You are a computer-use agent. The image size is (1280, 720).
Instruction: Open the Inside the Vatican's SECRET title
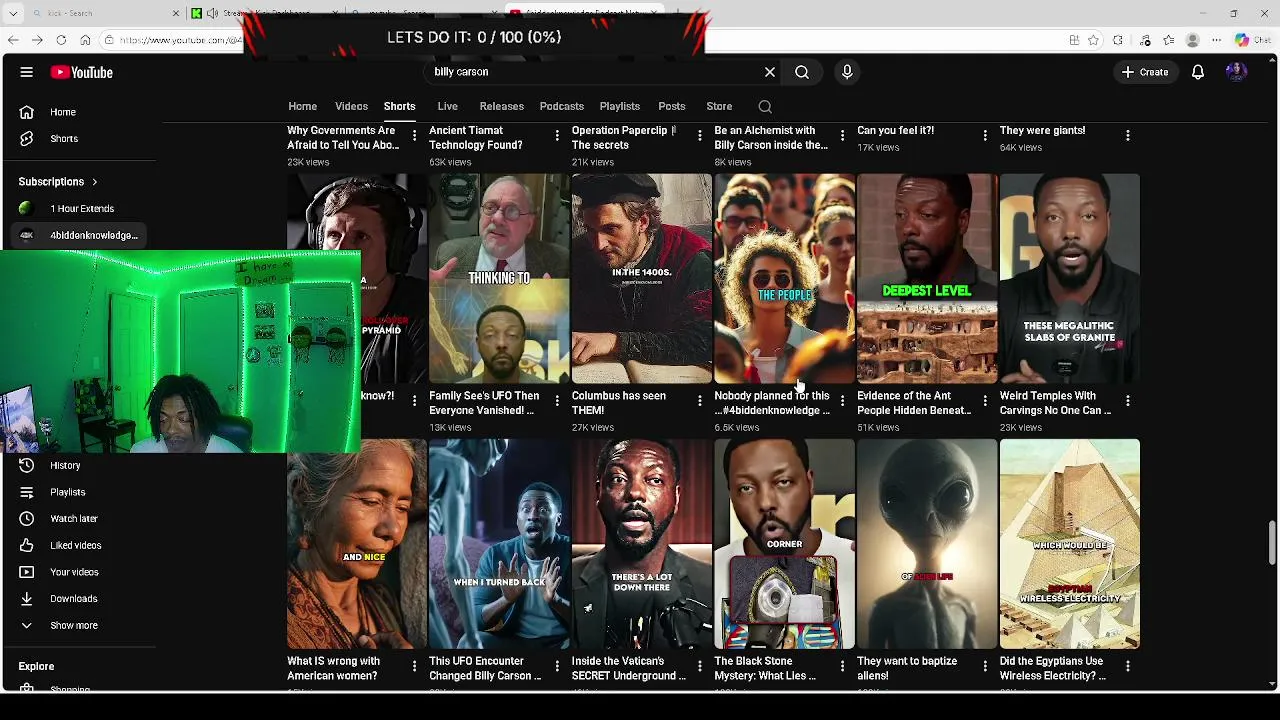click(629, 668)
